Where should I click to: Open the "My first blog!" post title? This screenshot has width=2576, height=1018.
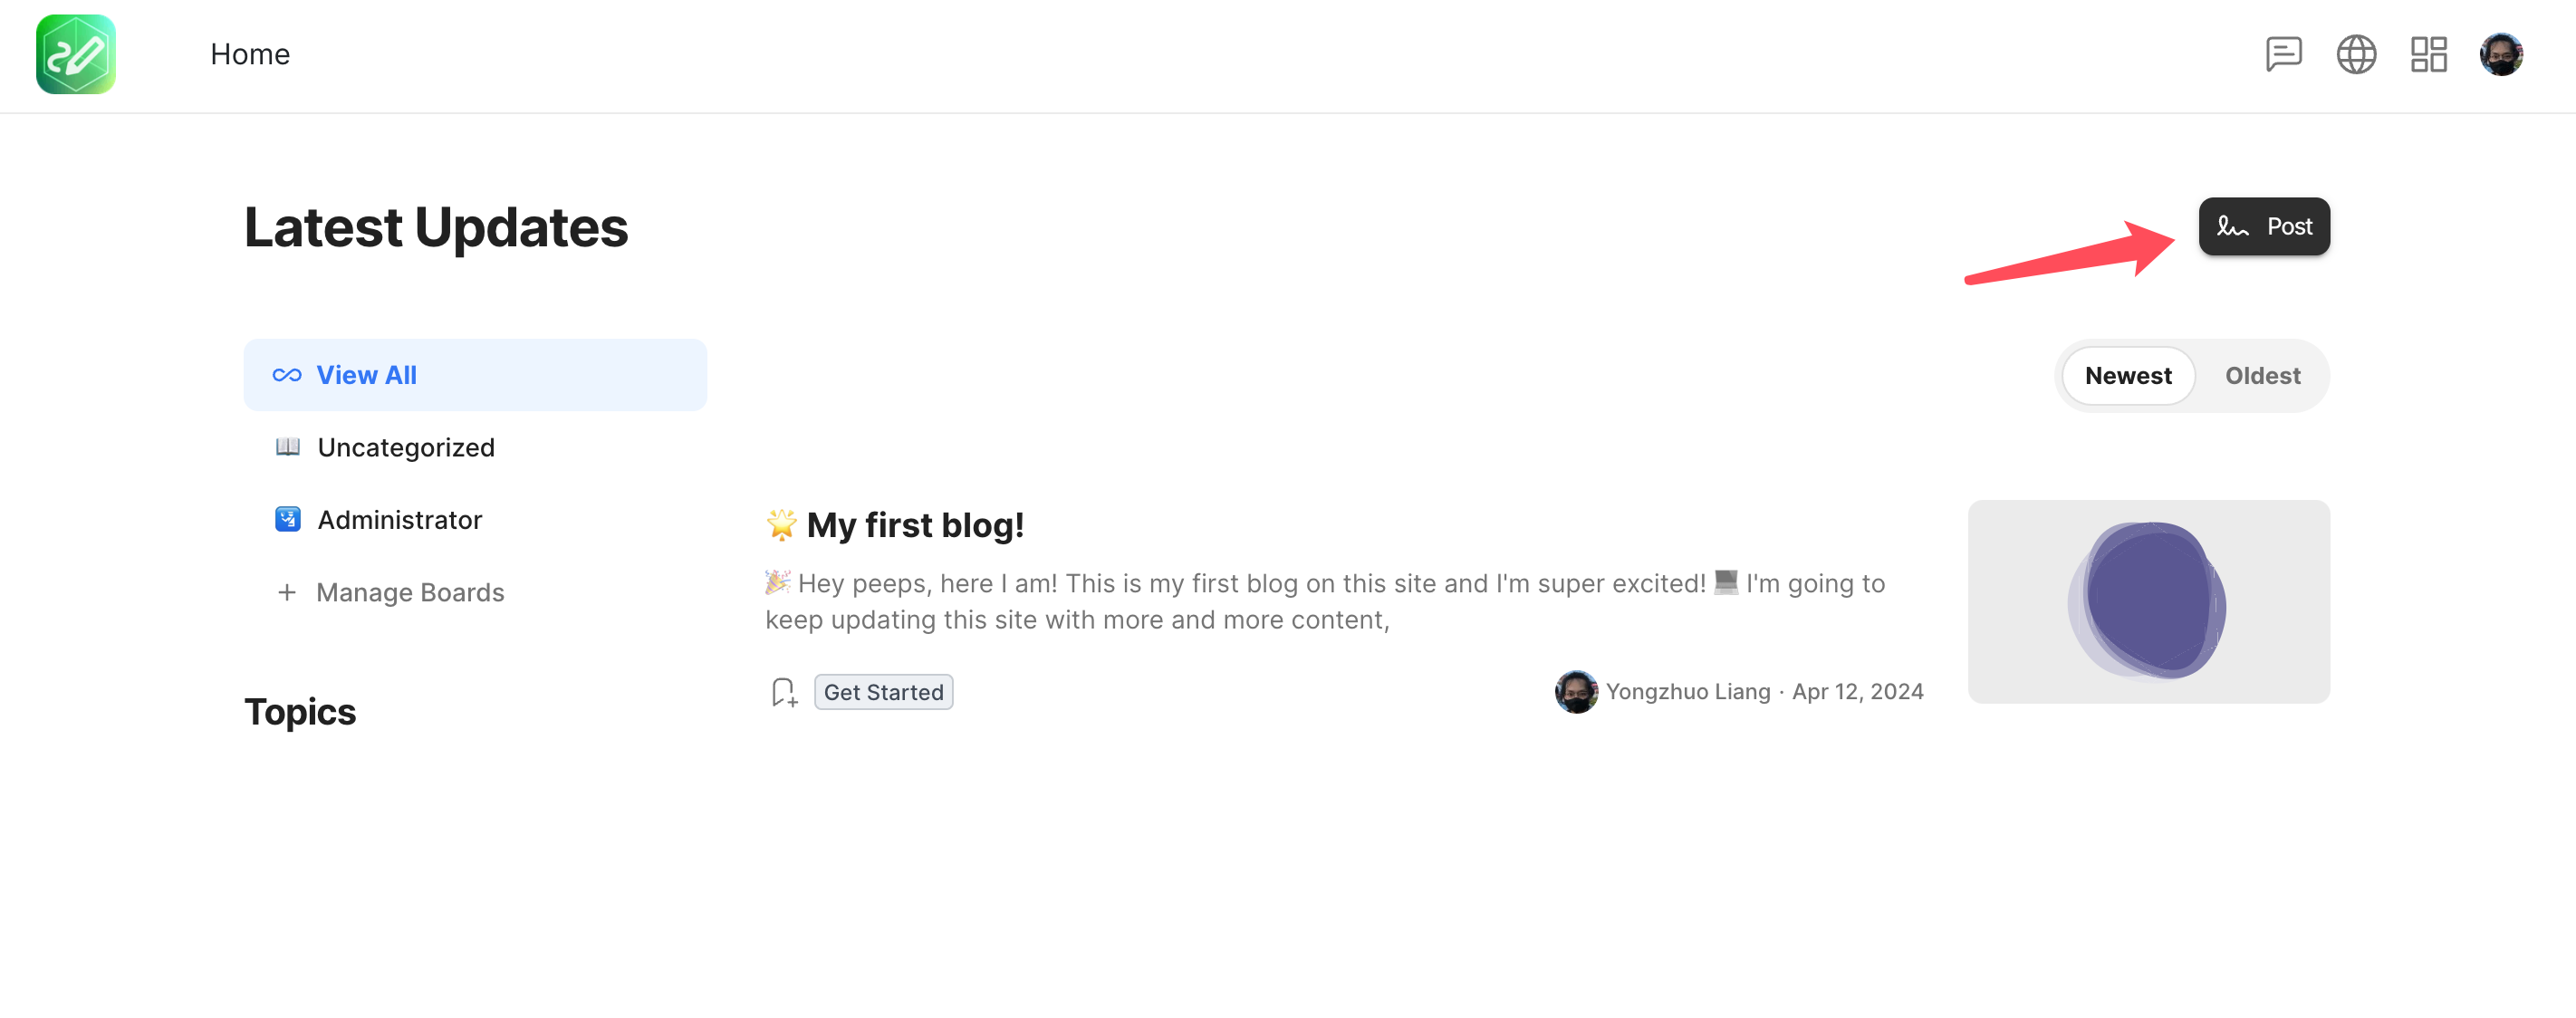[914, 525]
